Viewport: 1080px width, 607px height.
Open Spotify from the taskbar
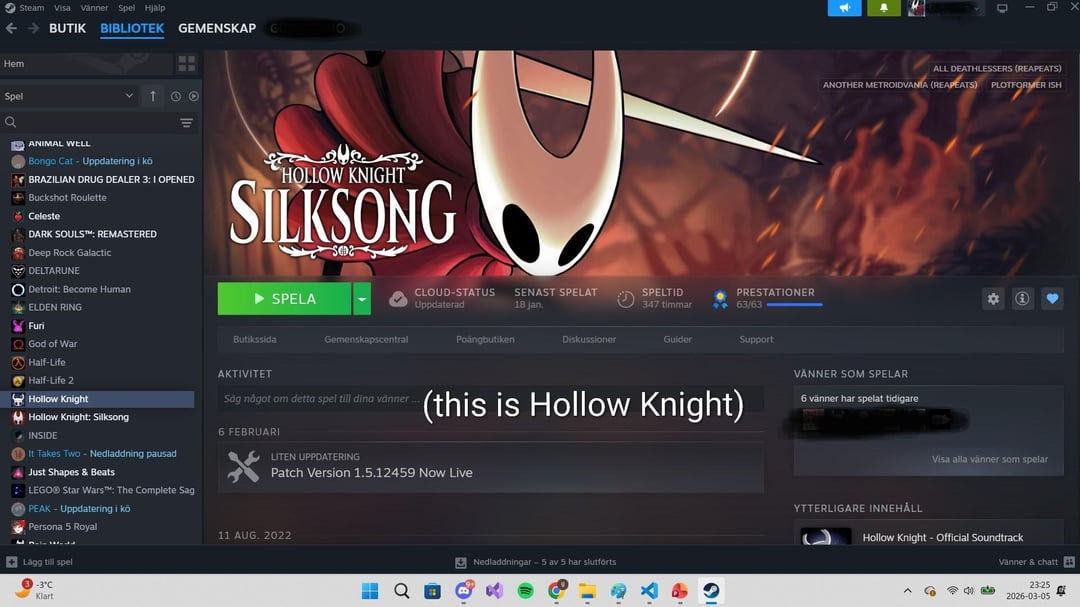tap(525, 591)
